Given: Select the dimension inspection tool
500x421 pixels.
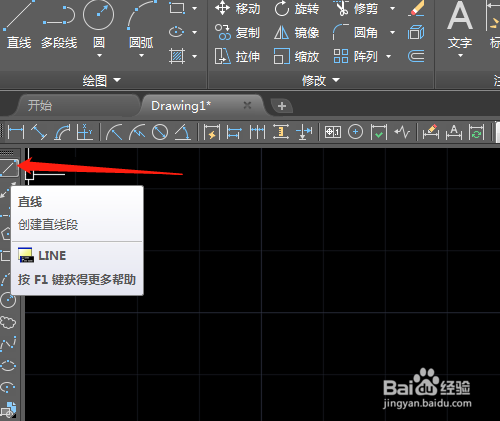Looking at the screenshot, I should coord(379,132).
